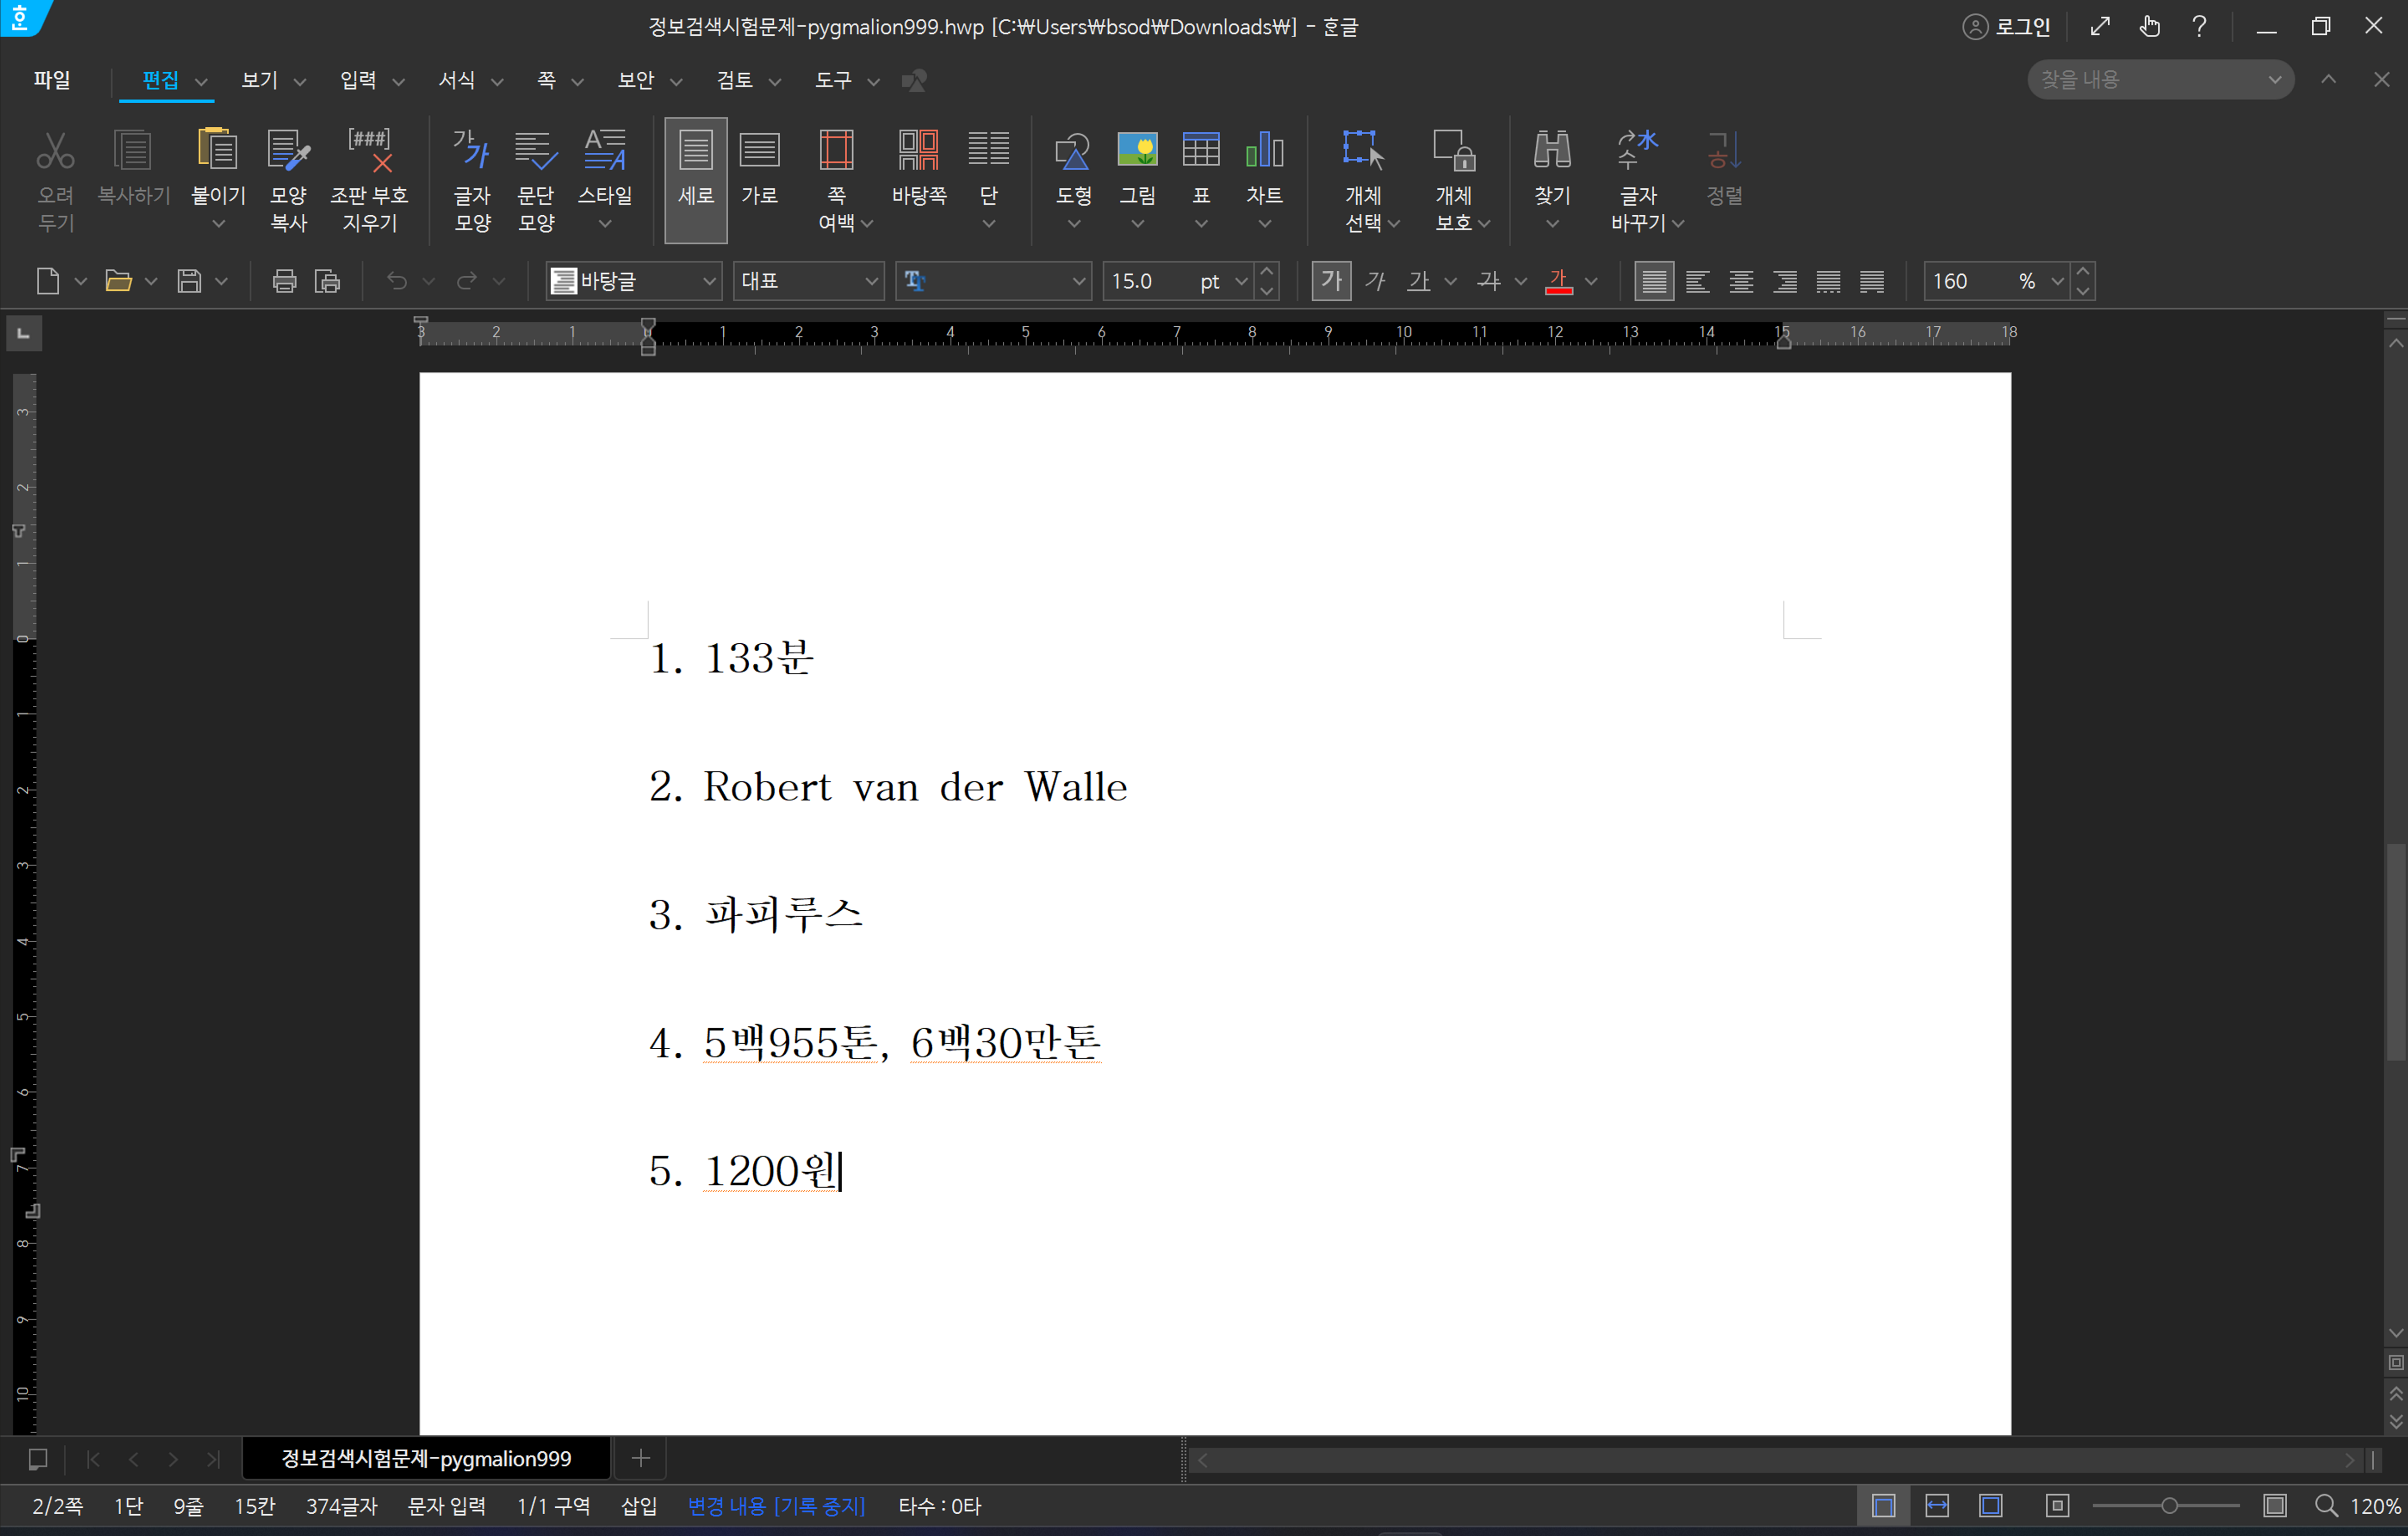2408x1536 pixels.
Task: Open the 글자 모양 character format icon
Action: click(472, 151)
